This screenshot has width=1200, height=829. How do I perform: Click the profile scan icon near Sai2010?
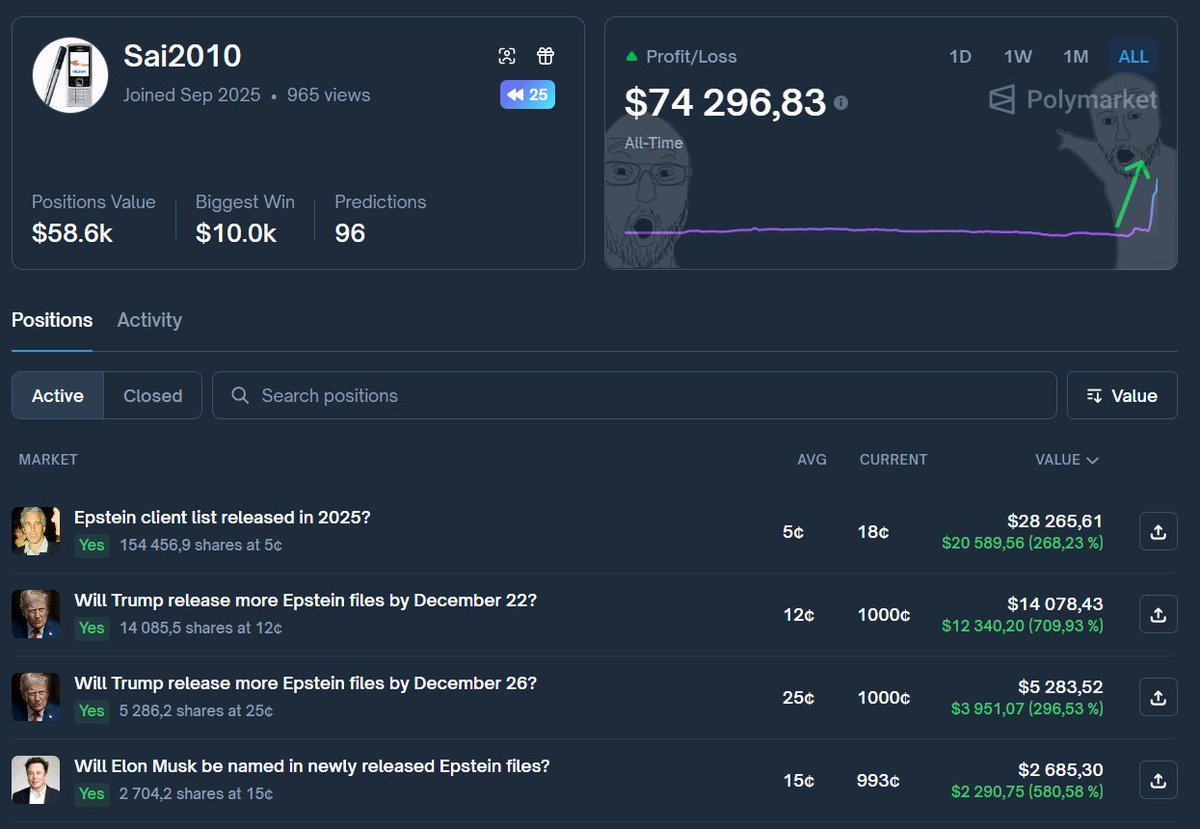click(x=508, y=56)
